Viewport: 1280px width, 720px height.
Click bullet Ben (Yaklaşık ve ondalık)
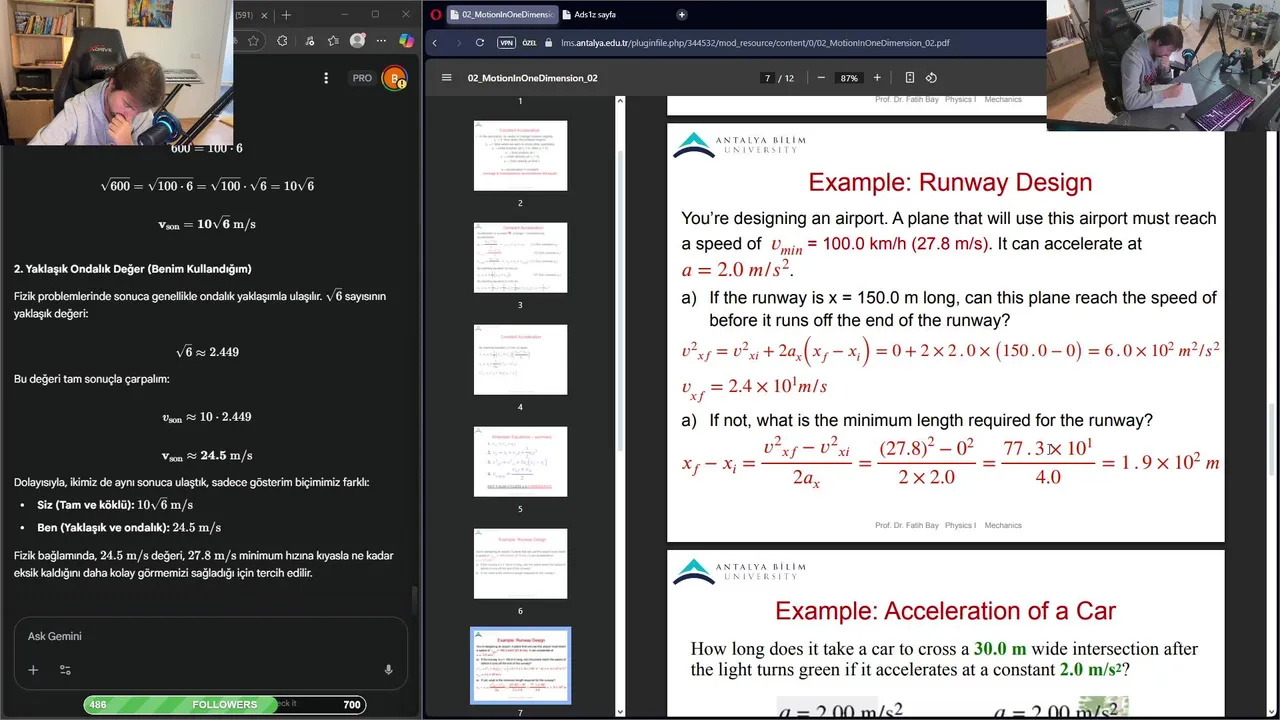click(129, 527)
